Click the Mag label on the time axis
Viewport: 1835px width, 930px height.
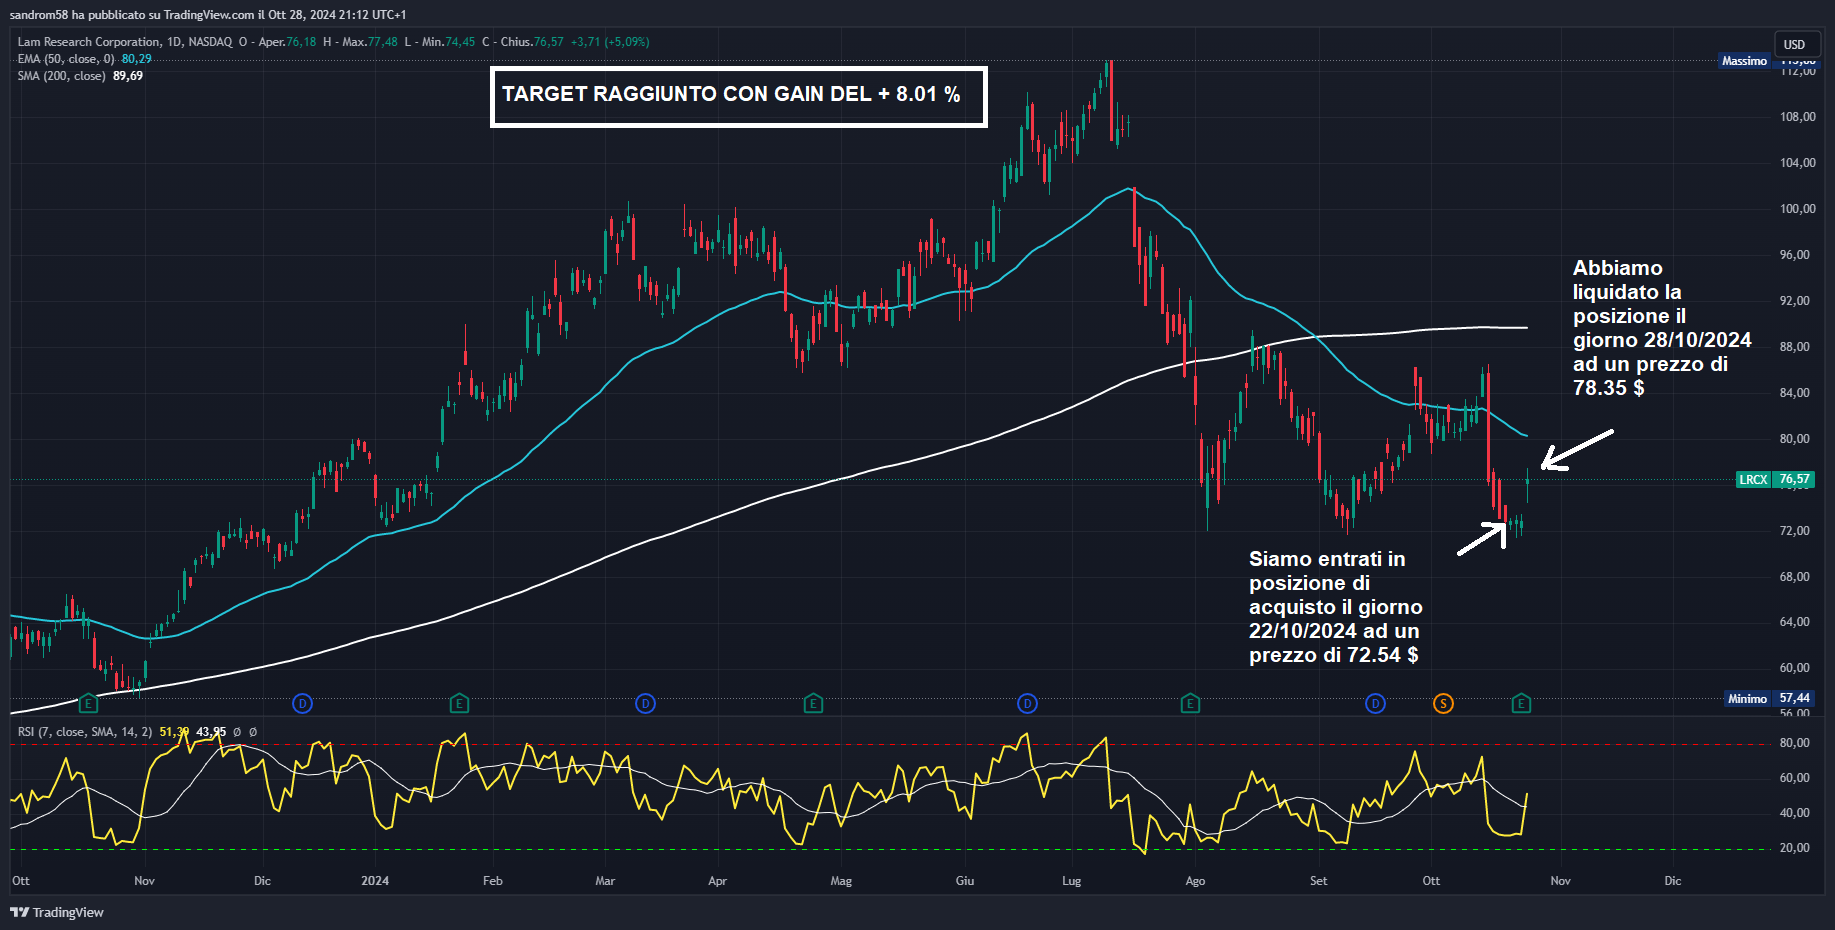841,881
